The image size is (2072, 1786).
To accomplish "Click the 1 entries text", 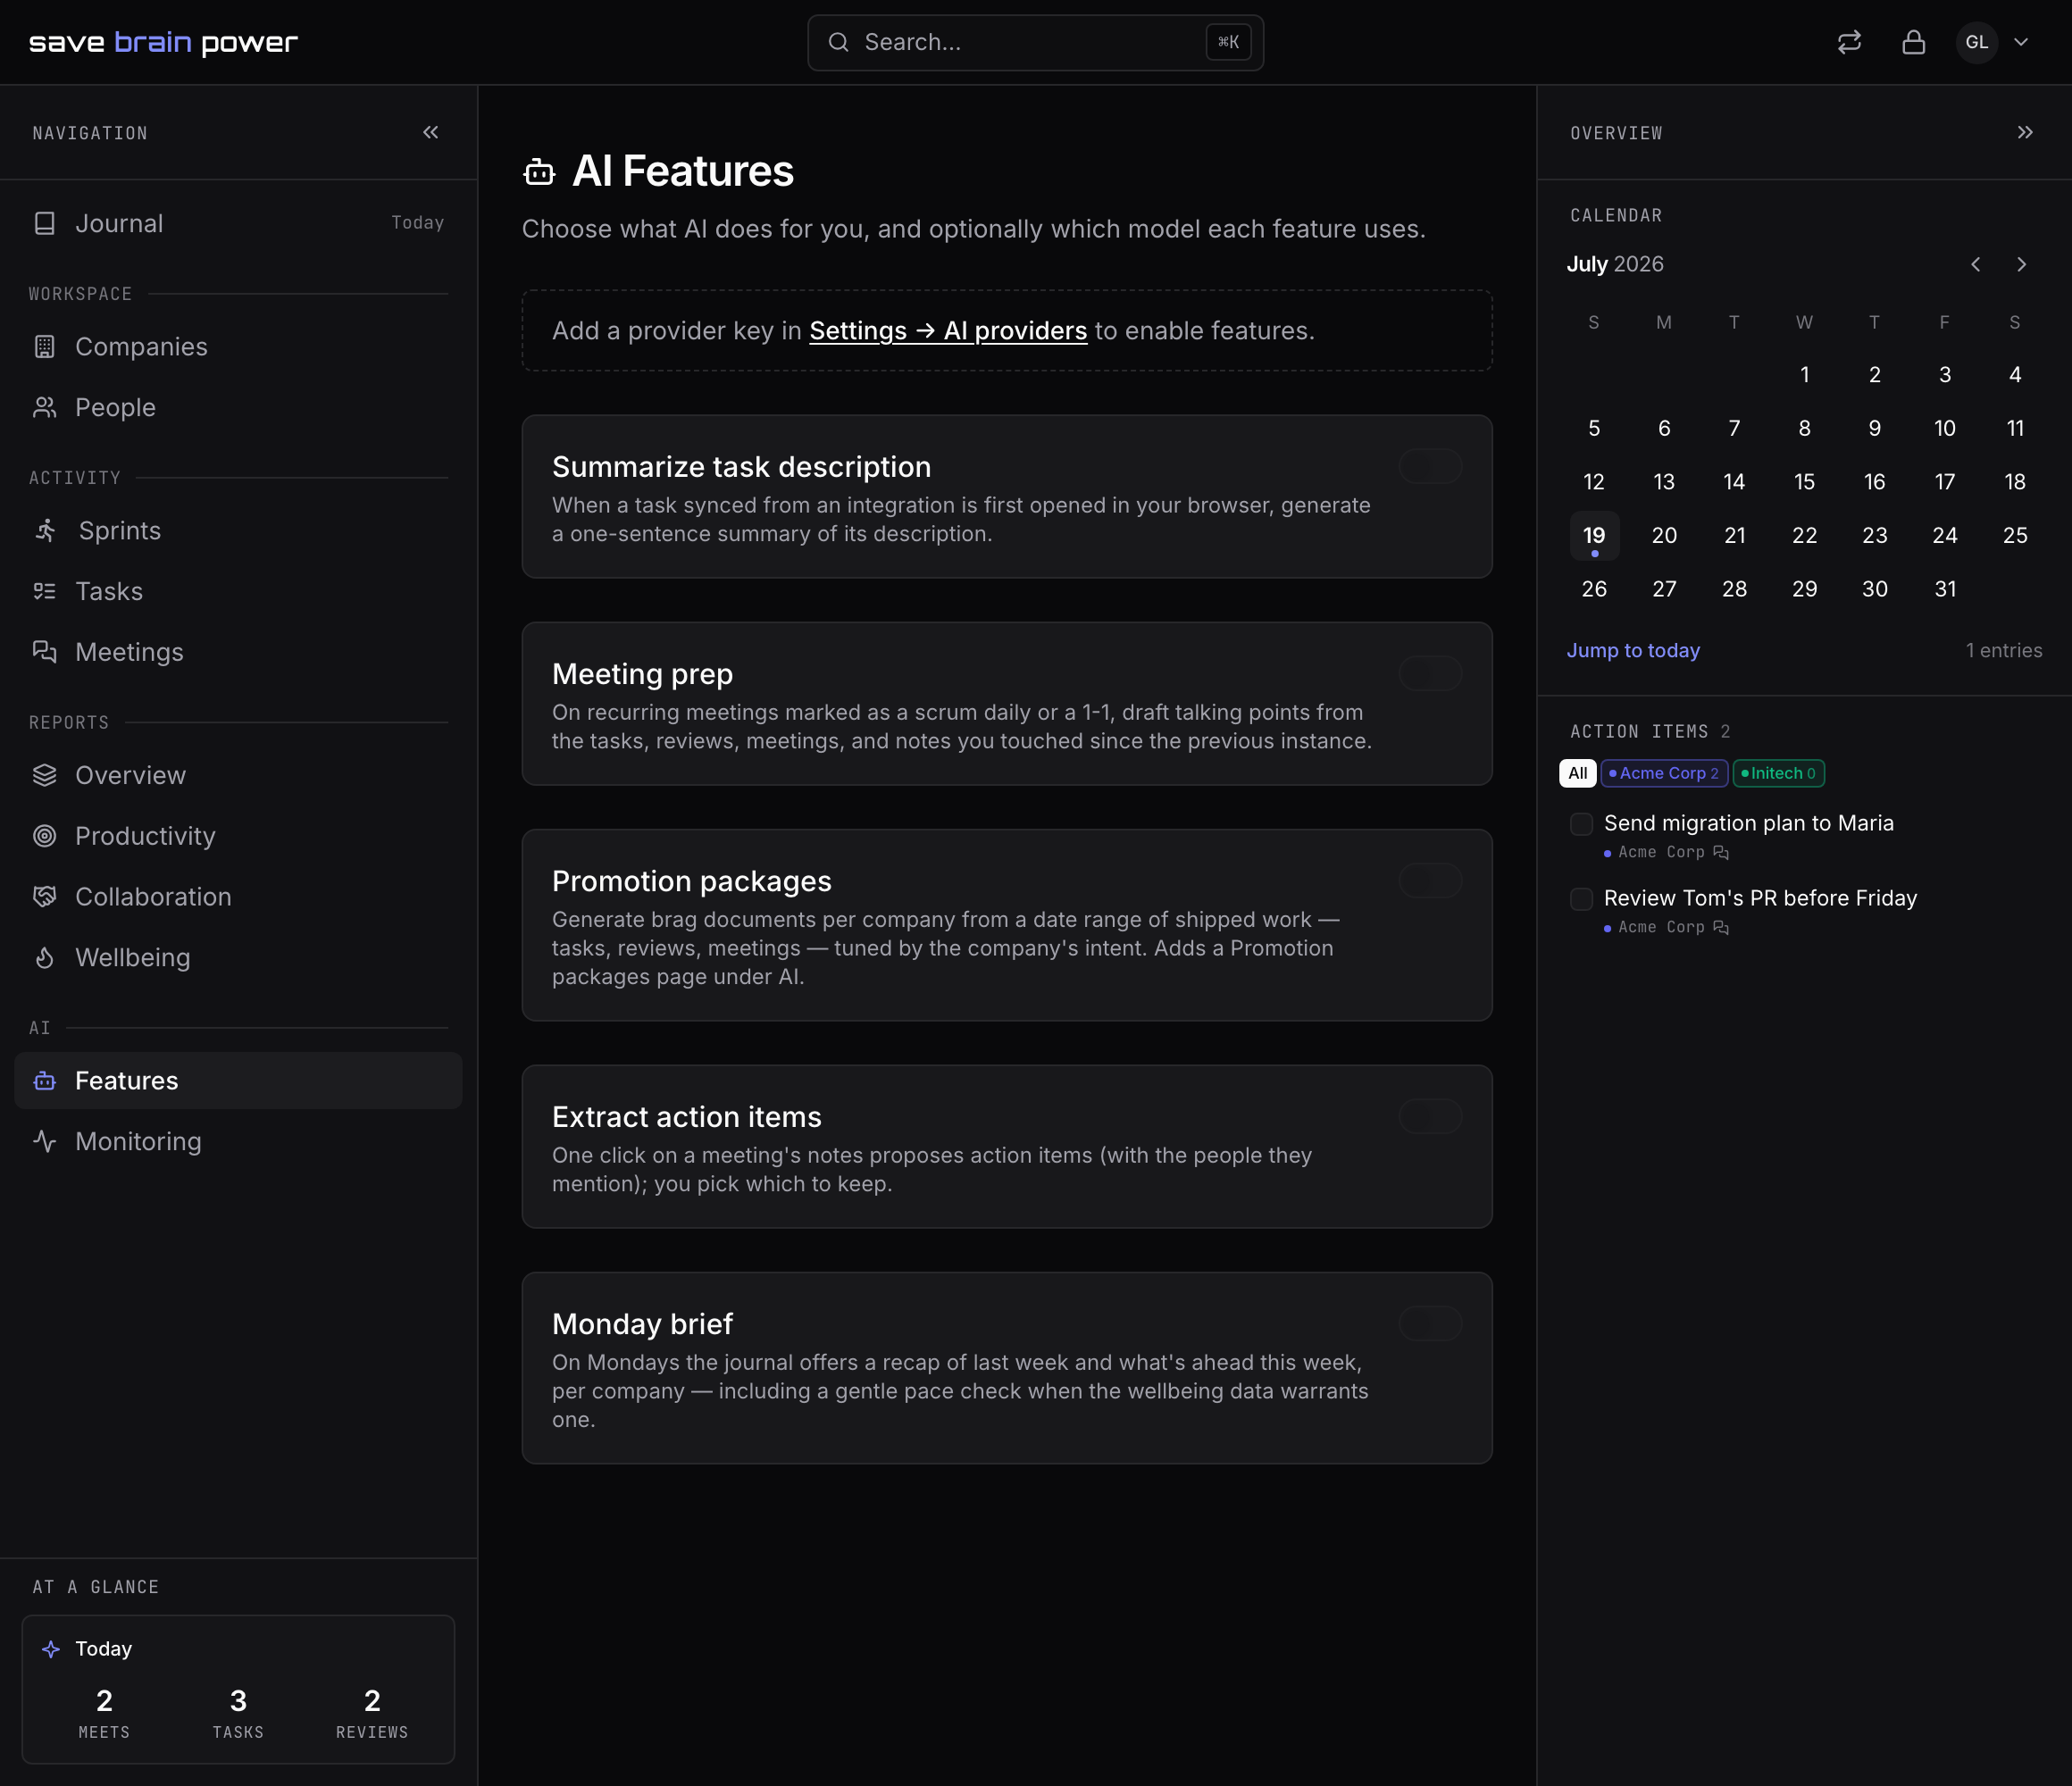I will pos(2003,650).
